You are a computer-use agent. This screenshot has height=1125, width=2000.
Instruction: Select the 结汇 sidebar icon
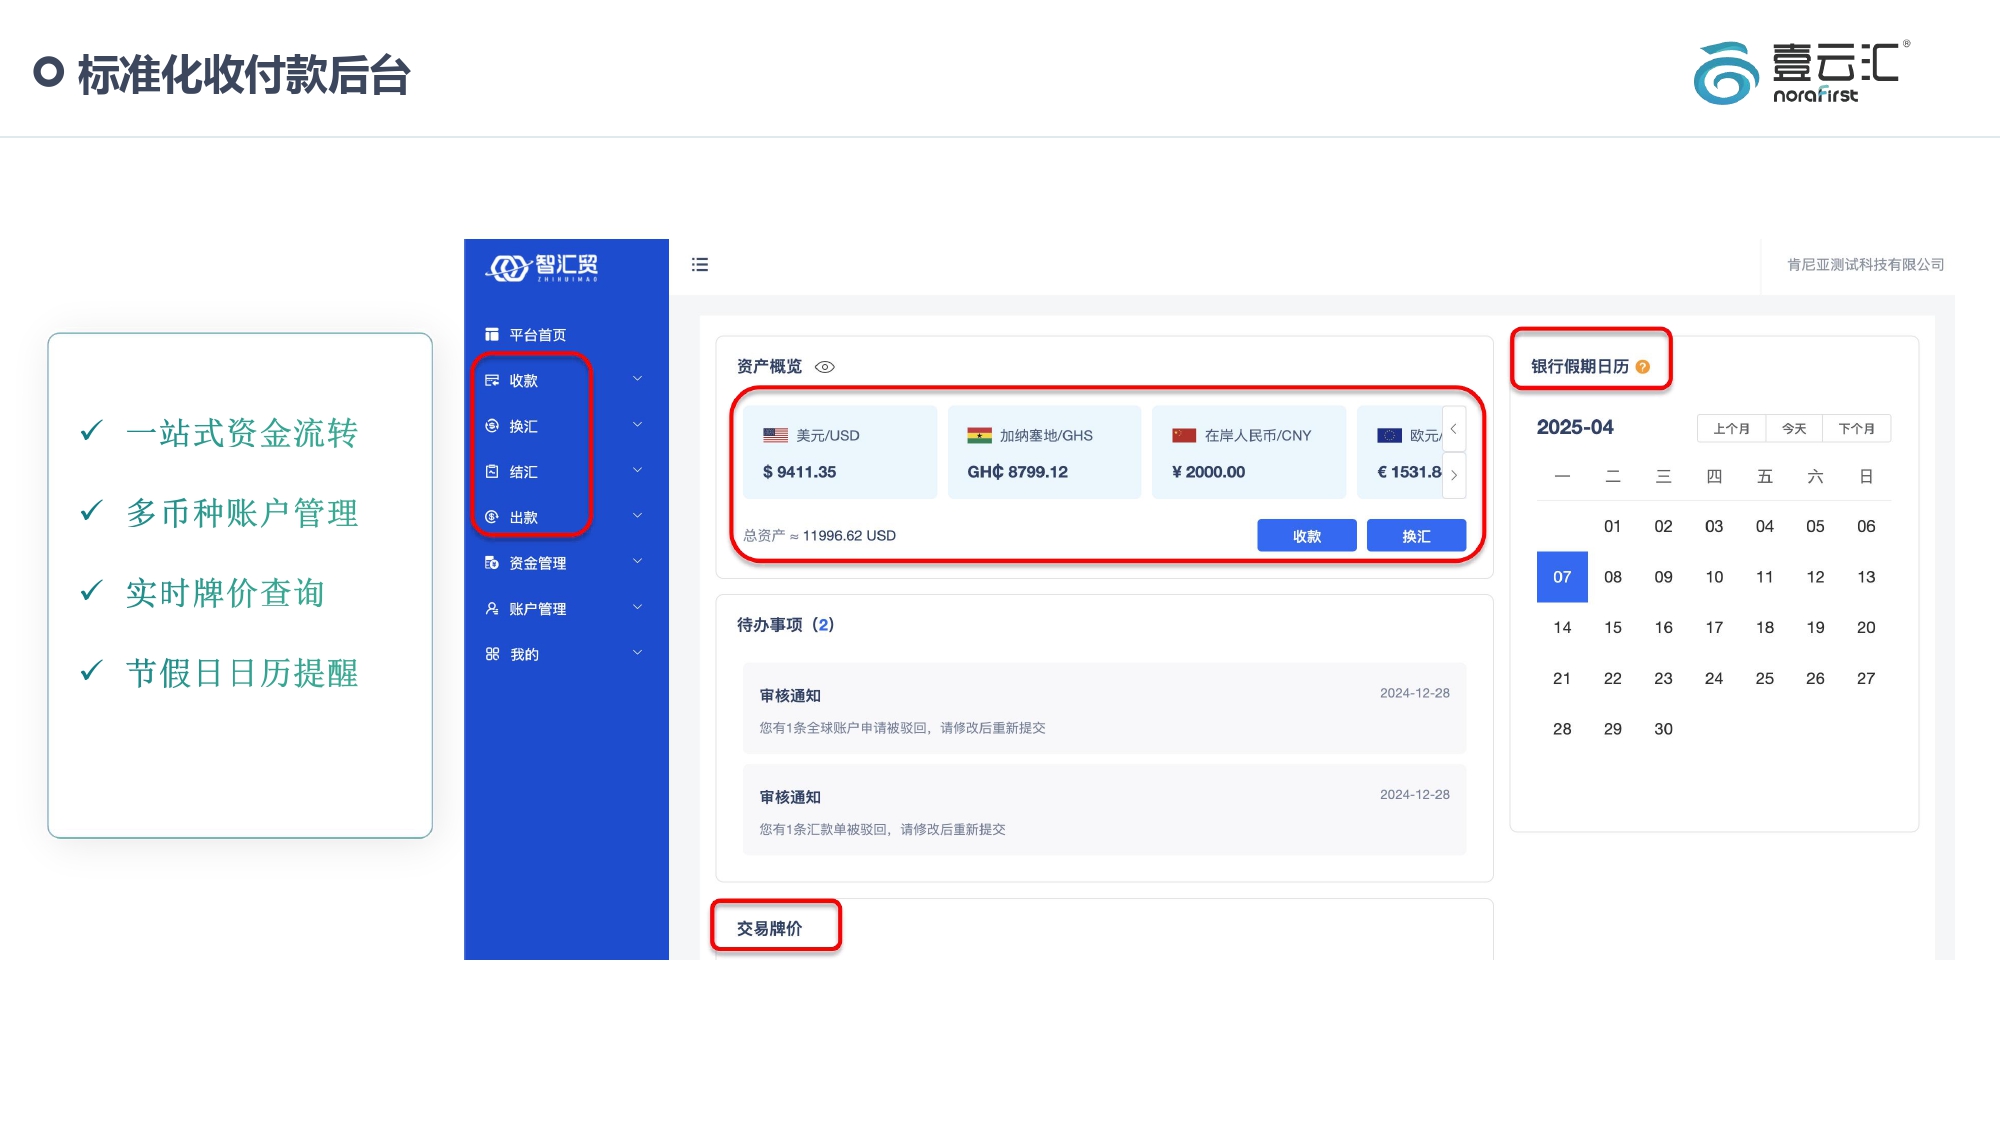click(x=491, y=472)
